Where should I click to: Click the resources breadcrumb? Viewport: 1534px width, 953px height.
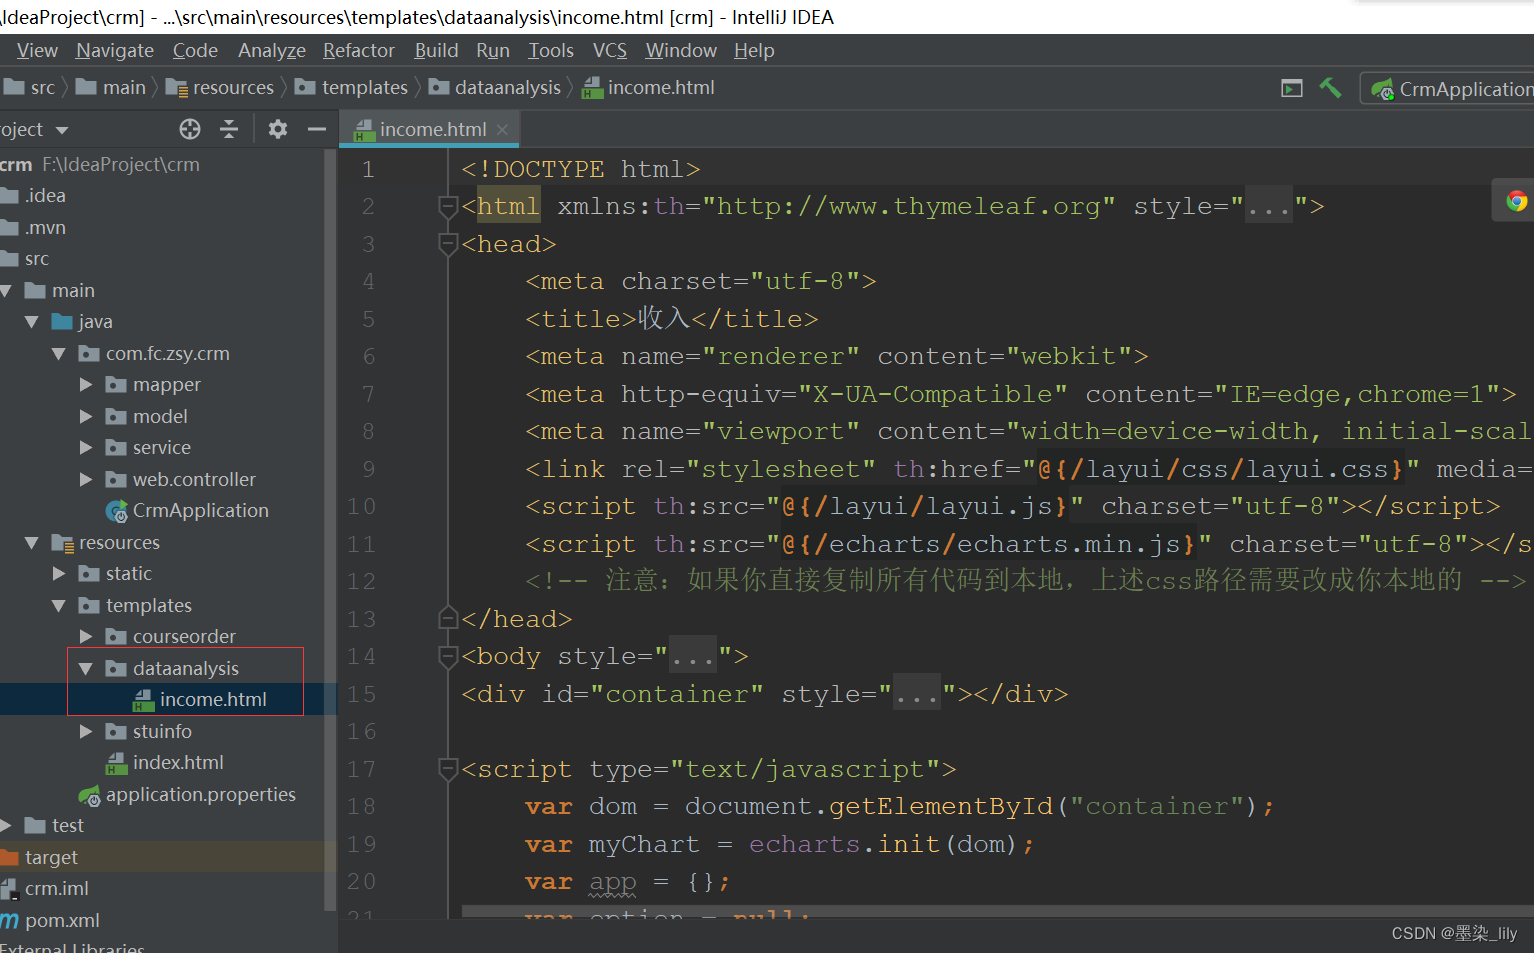tap(220, 88)
